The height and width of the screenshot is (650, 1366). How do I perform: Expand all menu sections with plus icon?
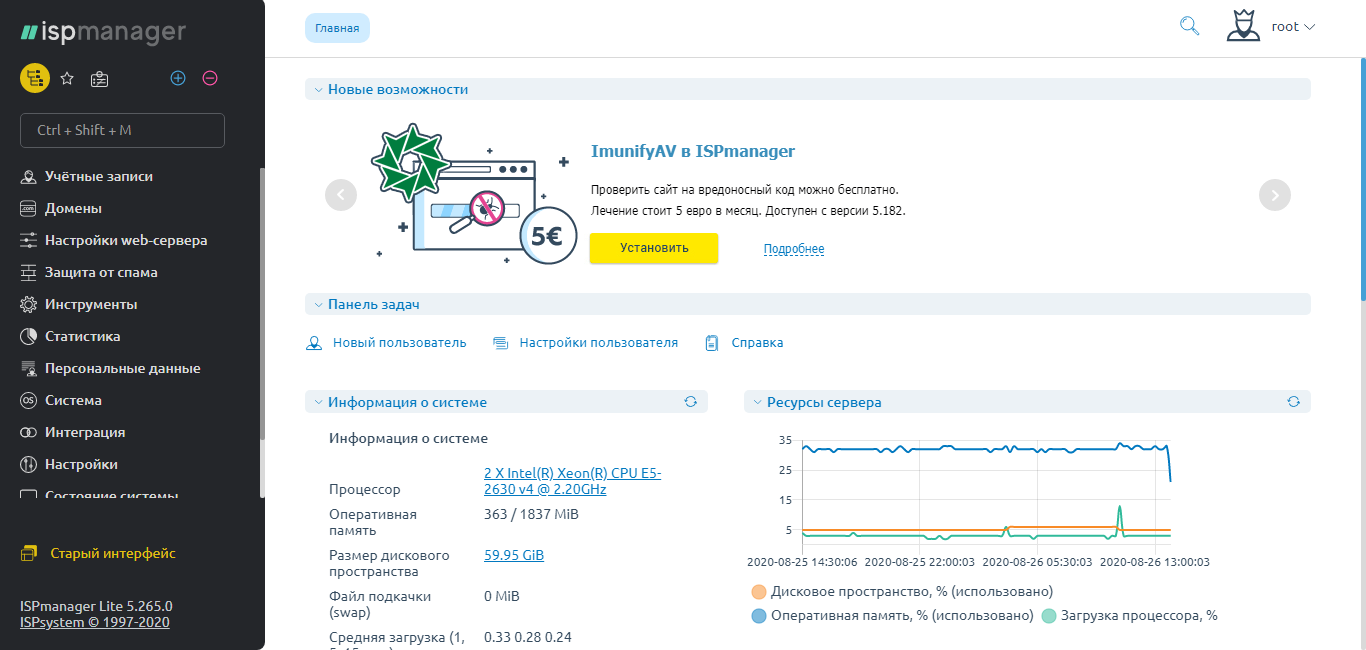pos(178,78)
